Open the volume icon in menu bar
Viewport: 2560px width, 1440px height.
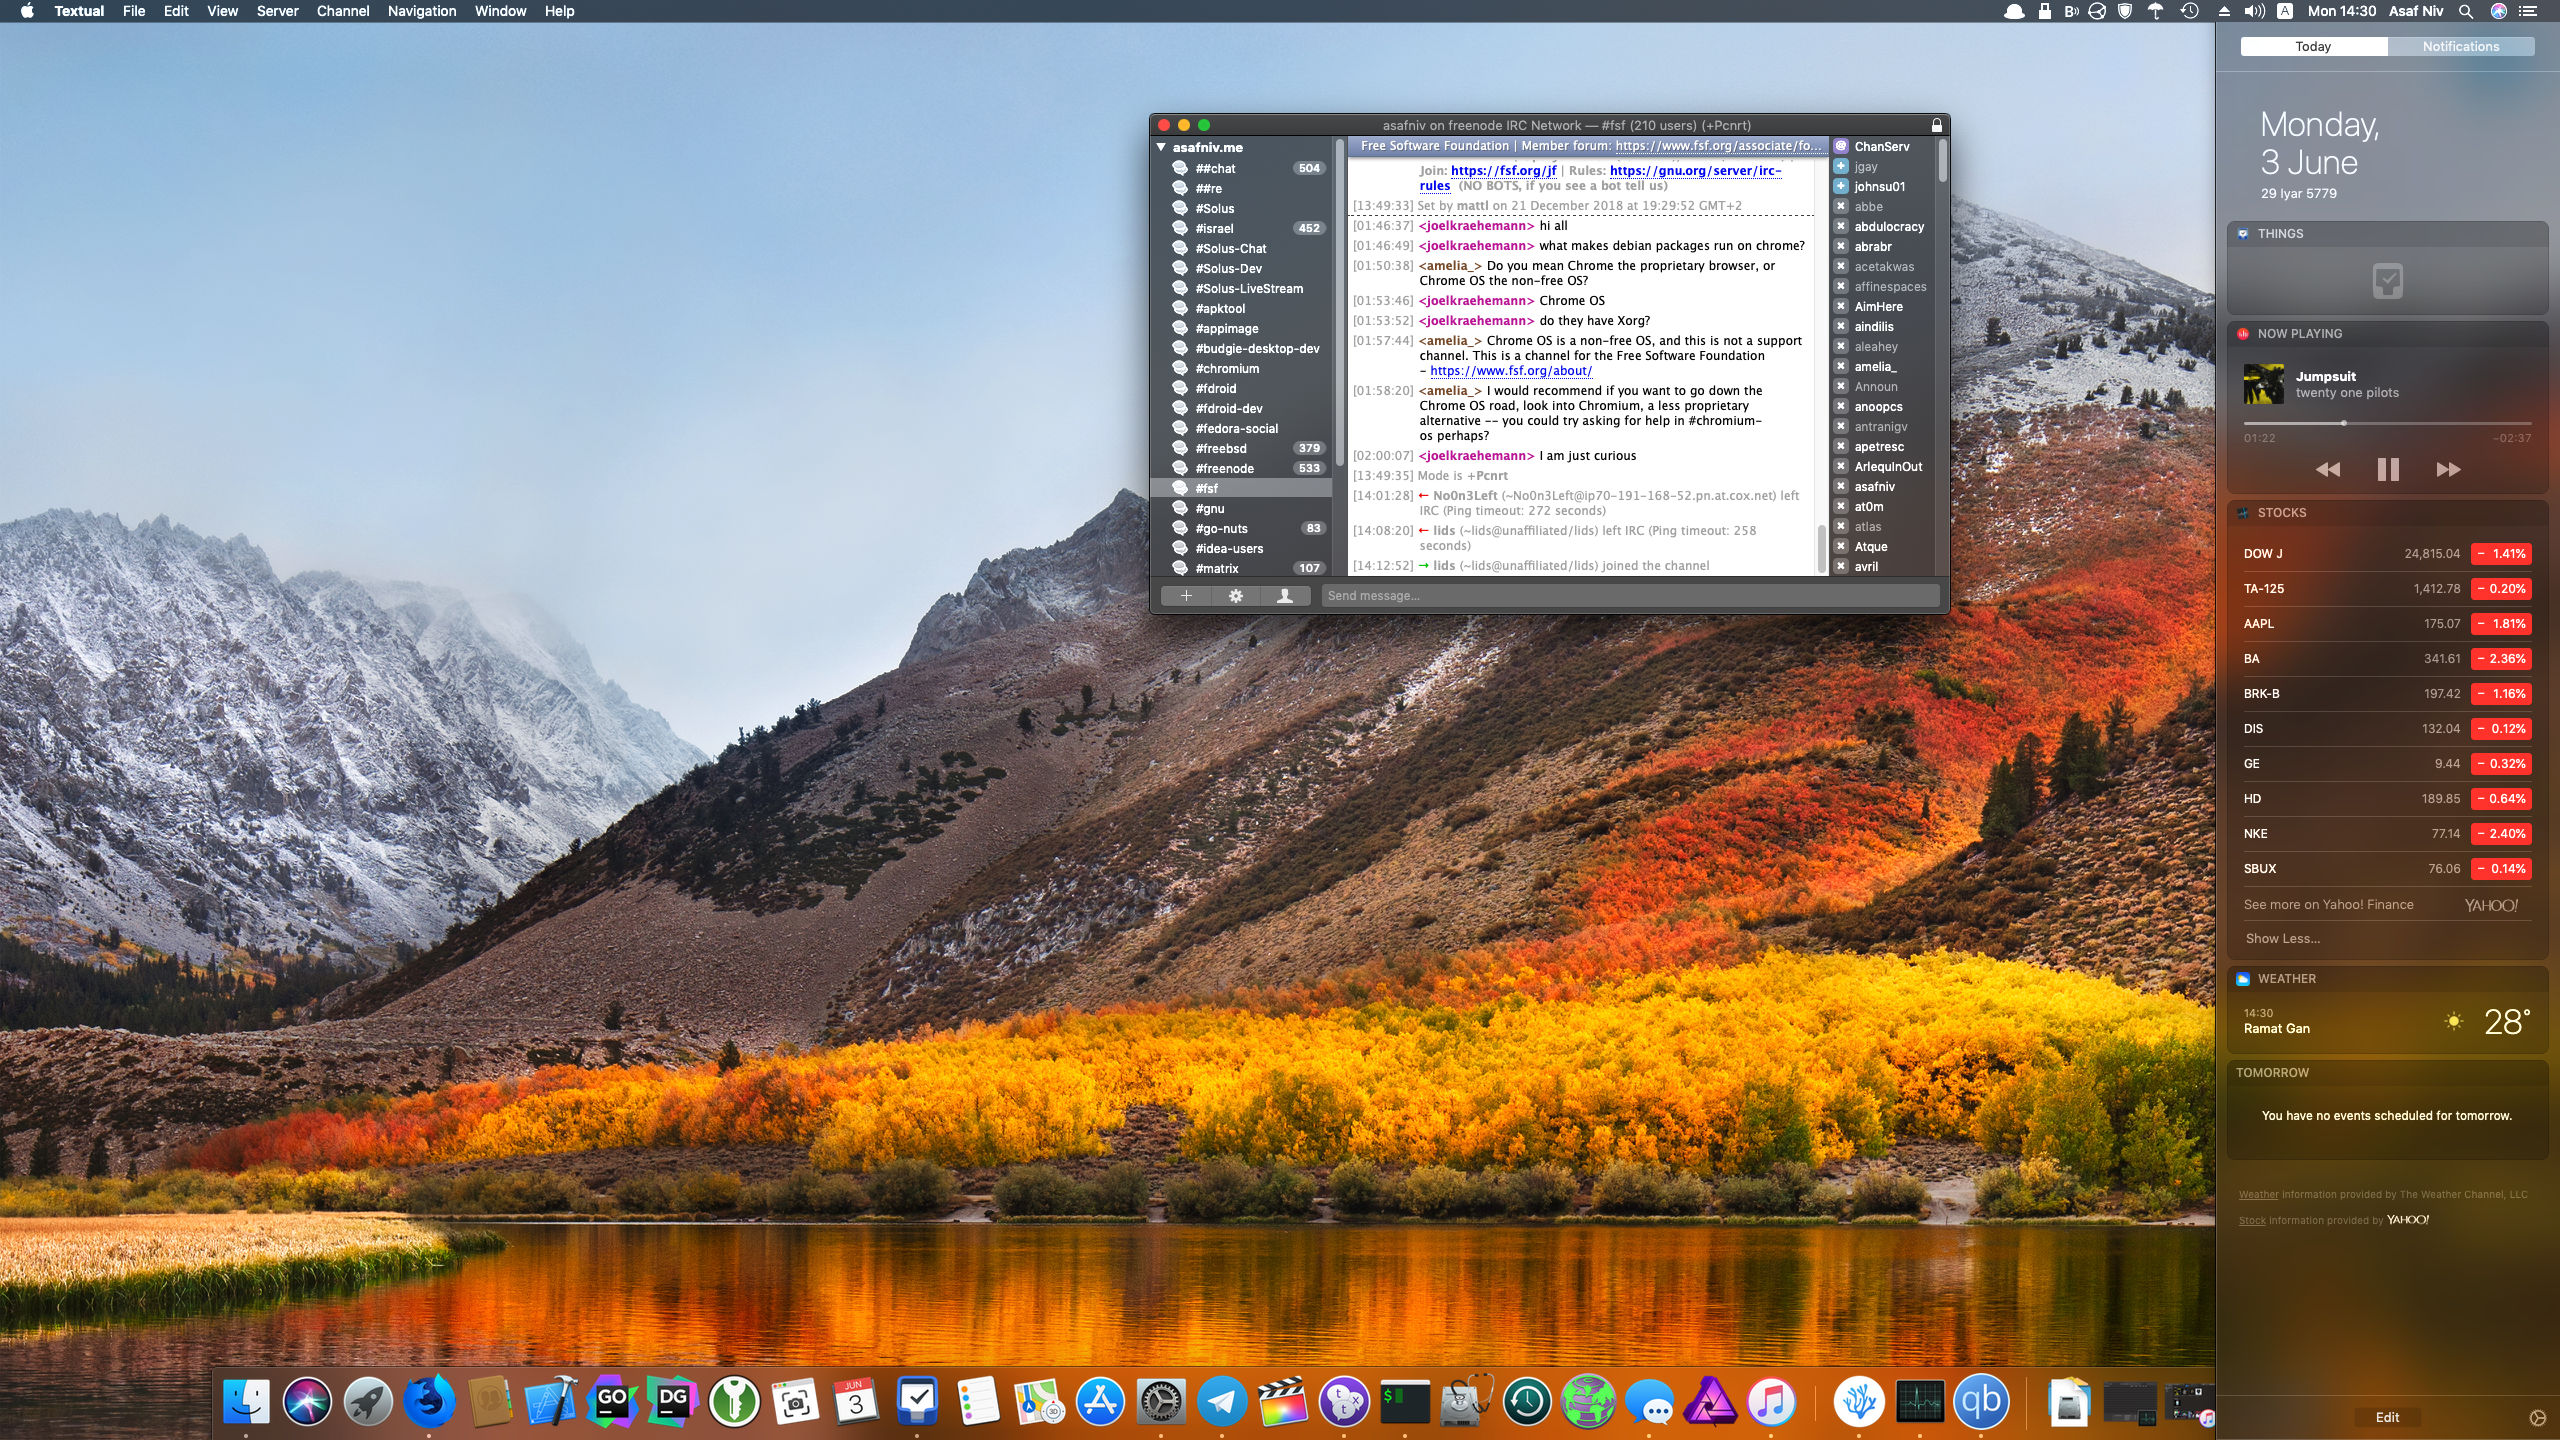[x=2254, y=11]
